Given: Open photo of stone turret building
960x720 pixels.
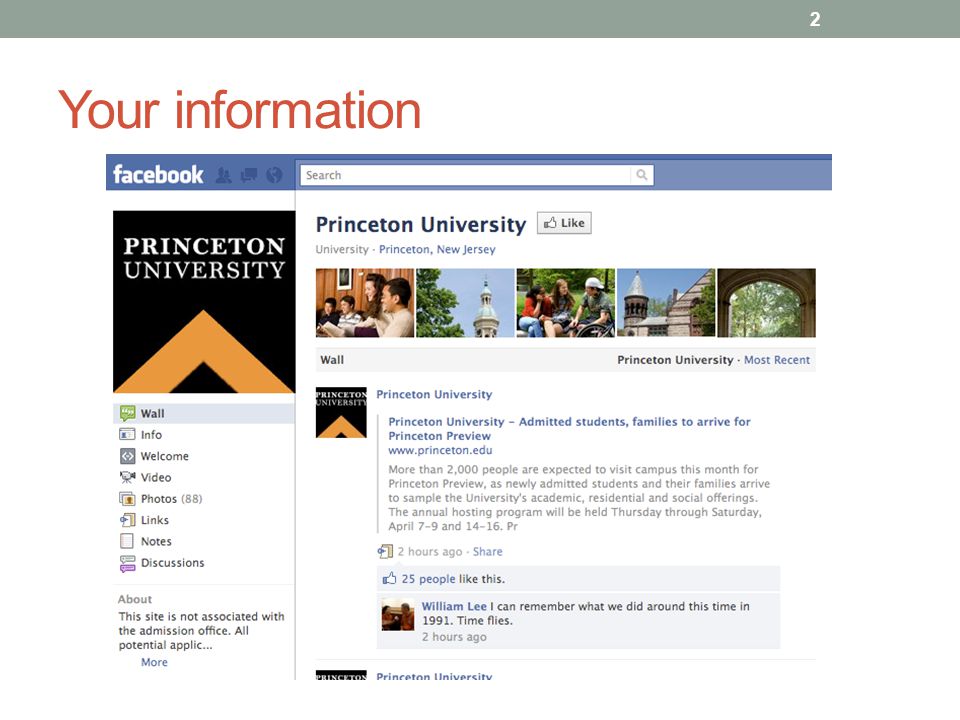Looking at the screenshot, I should [666, 302].
